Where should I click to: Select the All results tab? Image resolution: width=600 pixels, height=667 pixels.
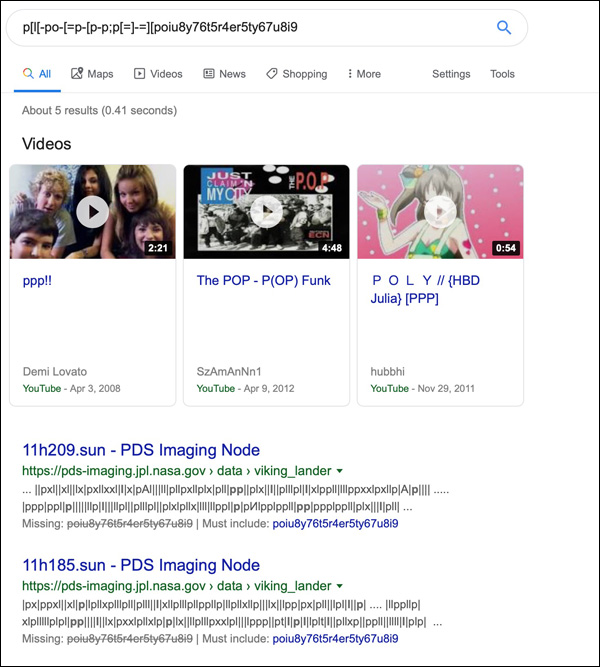pyautogui.click(x=36, y=74)
